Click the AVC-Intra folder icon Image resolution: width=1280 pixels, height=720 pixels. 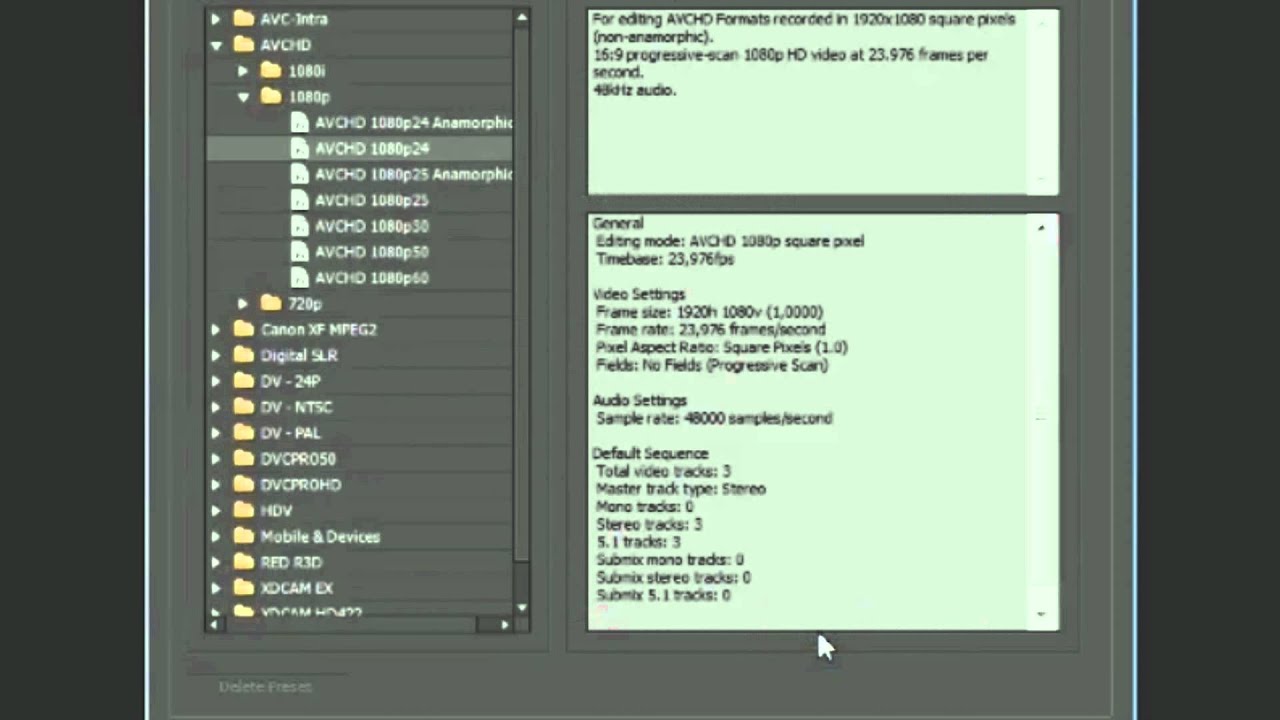tap(244, 18)
